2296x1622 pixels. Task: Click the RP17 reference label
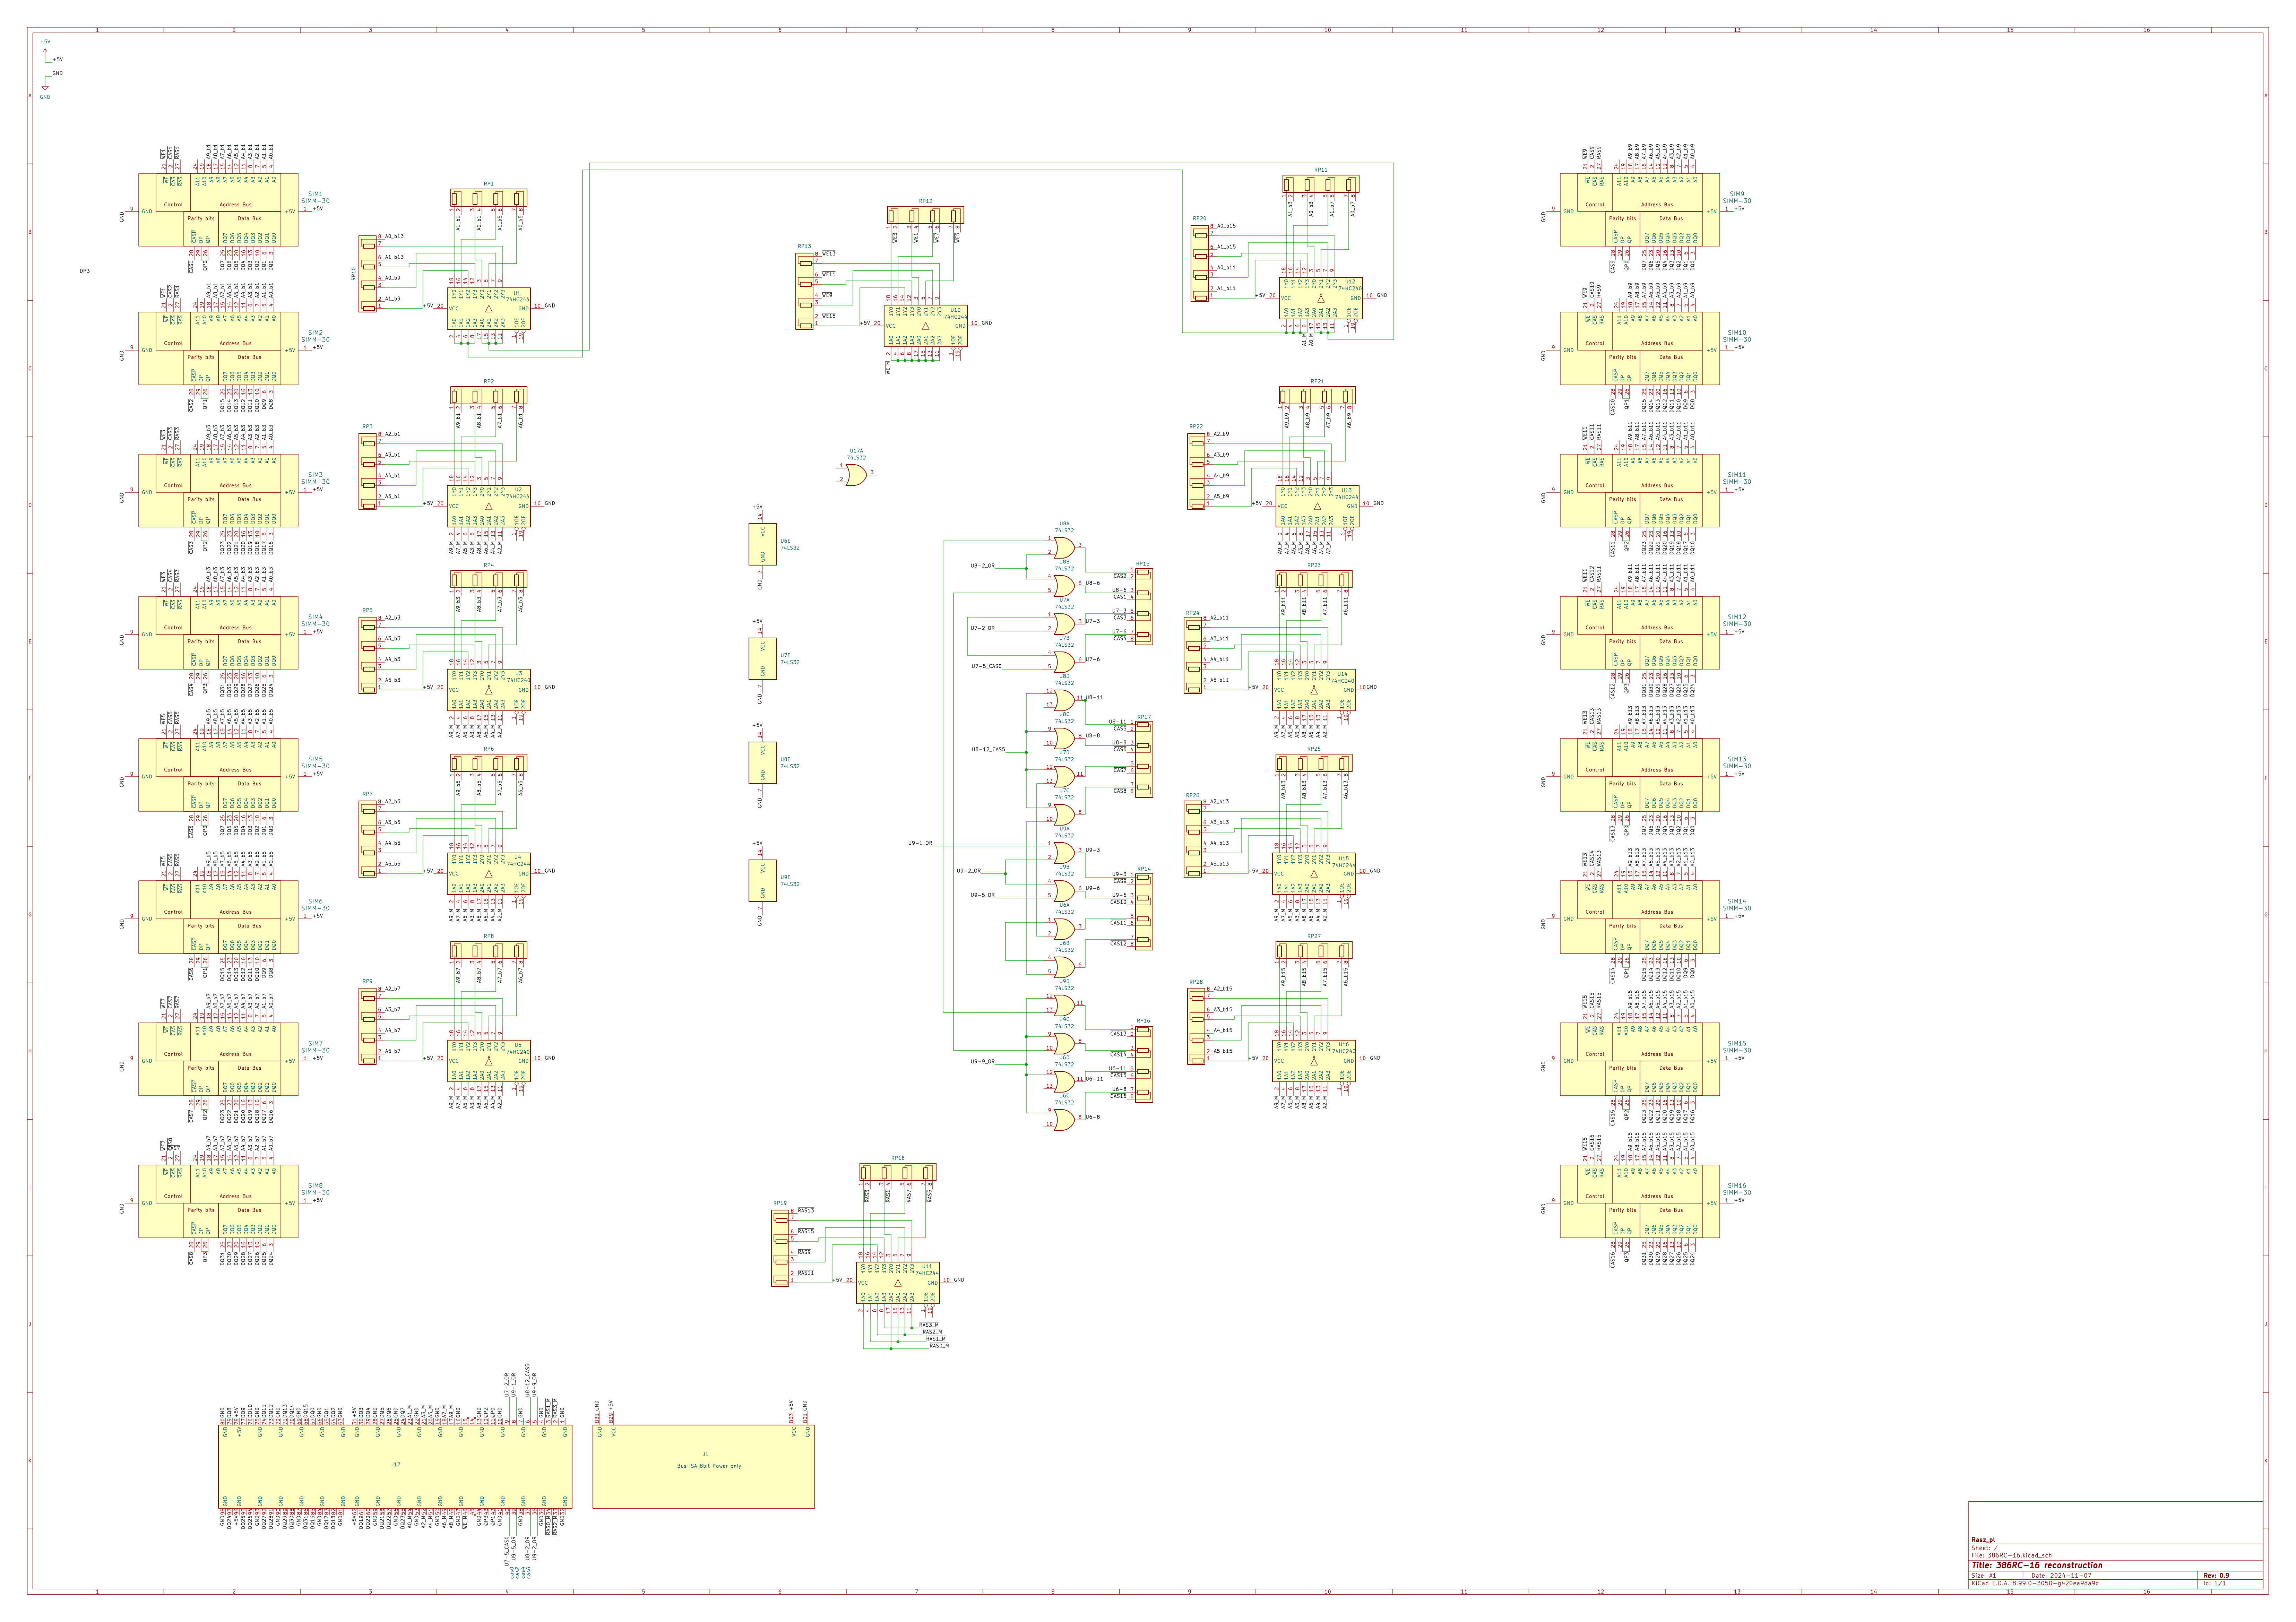tap(1144, 717)
